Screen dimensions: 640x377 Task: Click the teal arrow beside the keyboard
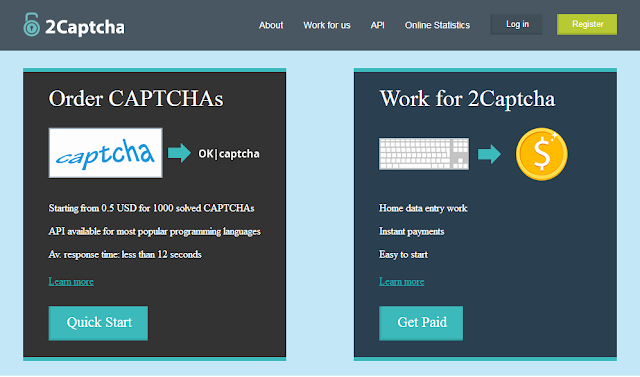coord(489,154)
